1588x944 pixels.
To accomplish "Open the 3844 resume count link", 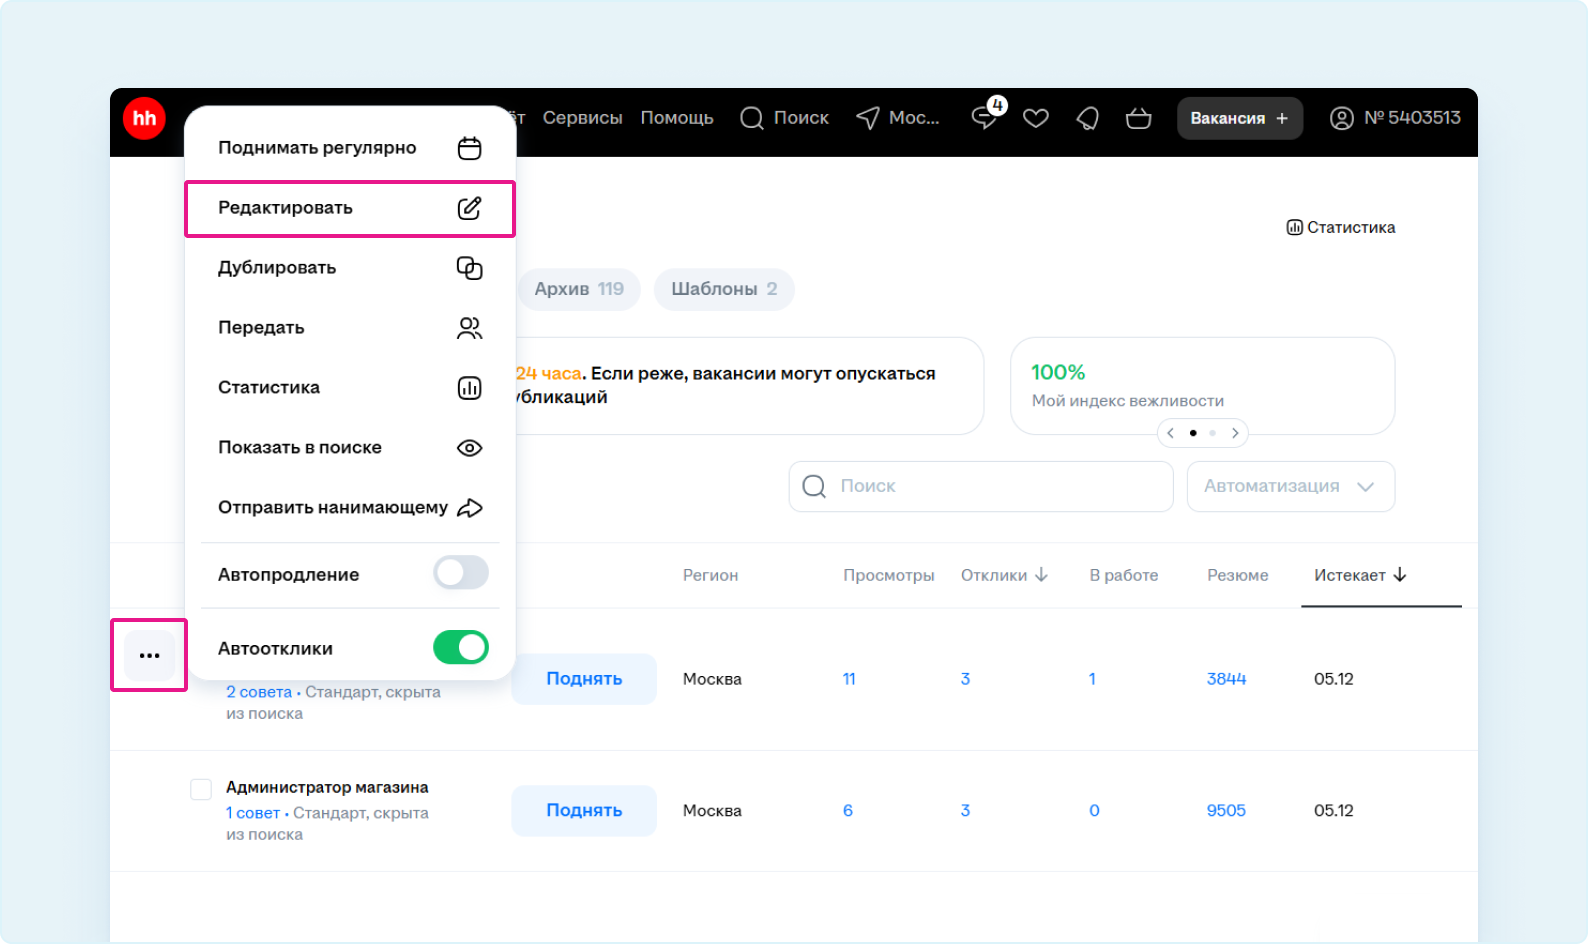I will point(1226,679).
